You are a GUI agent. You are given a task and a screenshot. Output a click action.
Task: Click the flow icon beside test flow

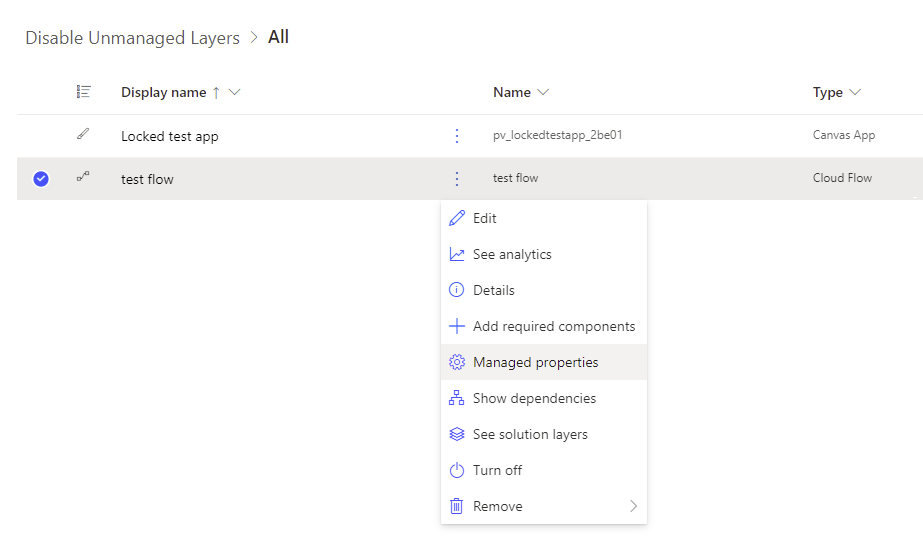[x=83, y=176]
